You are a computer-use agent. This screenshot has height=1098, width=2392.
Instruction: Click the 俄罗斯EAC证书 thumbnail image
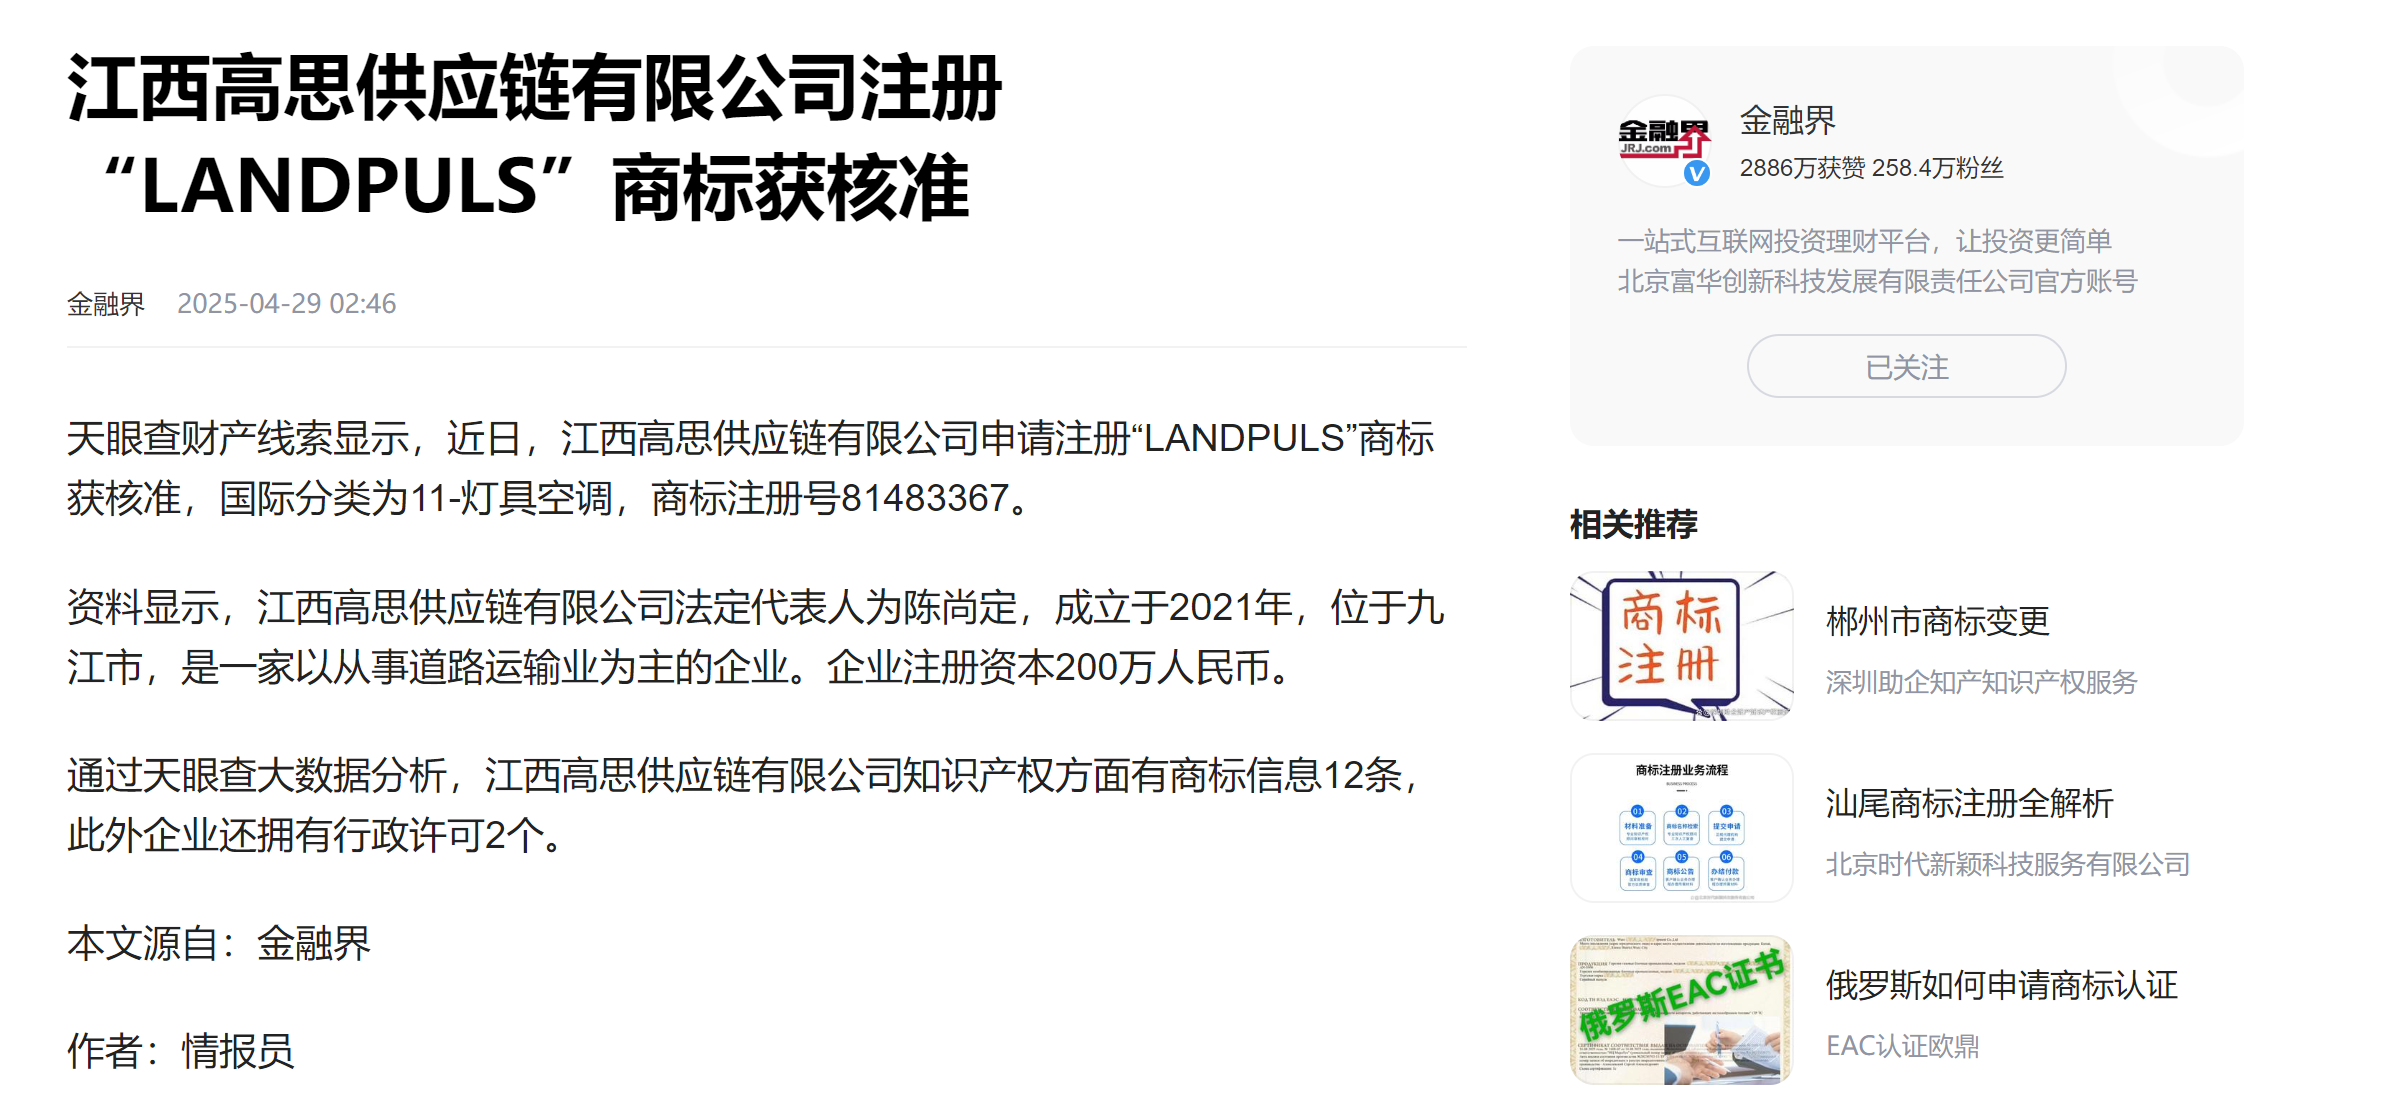coord(1681,1009)
